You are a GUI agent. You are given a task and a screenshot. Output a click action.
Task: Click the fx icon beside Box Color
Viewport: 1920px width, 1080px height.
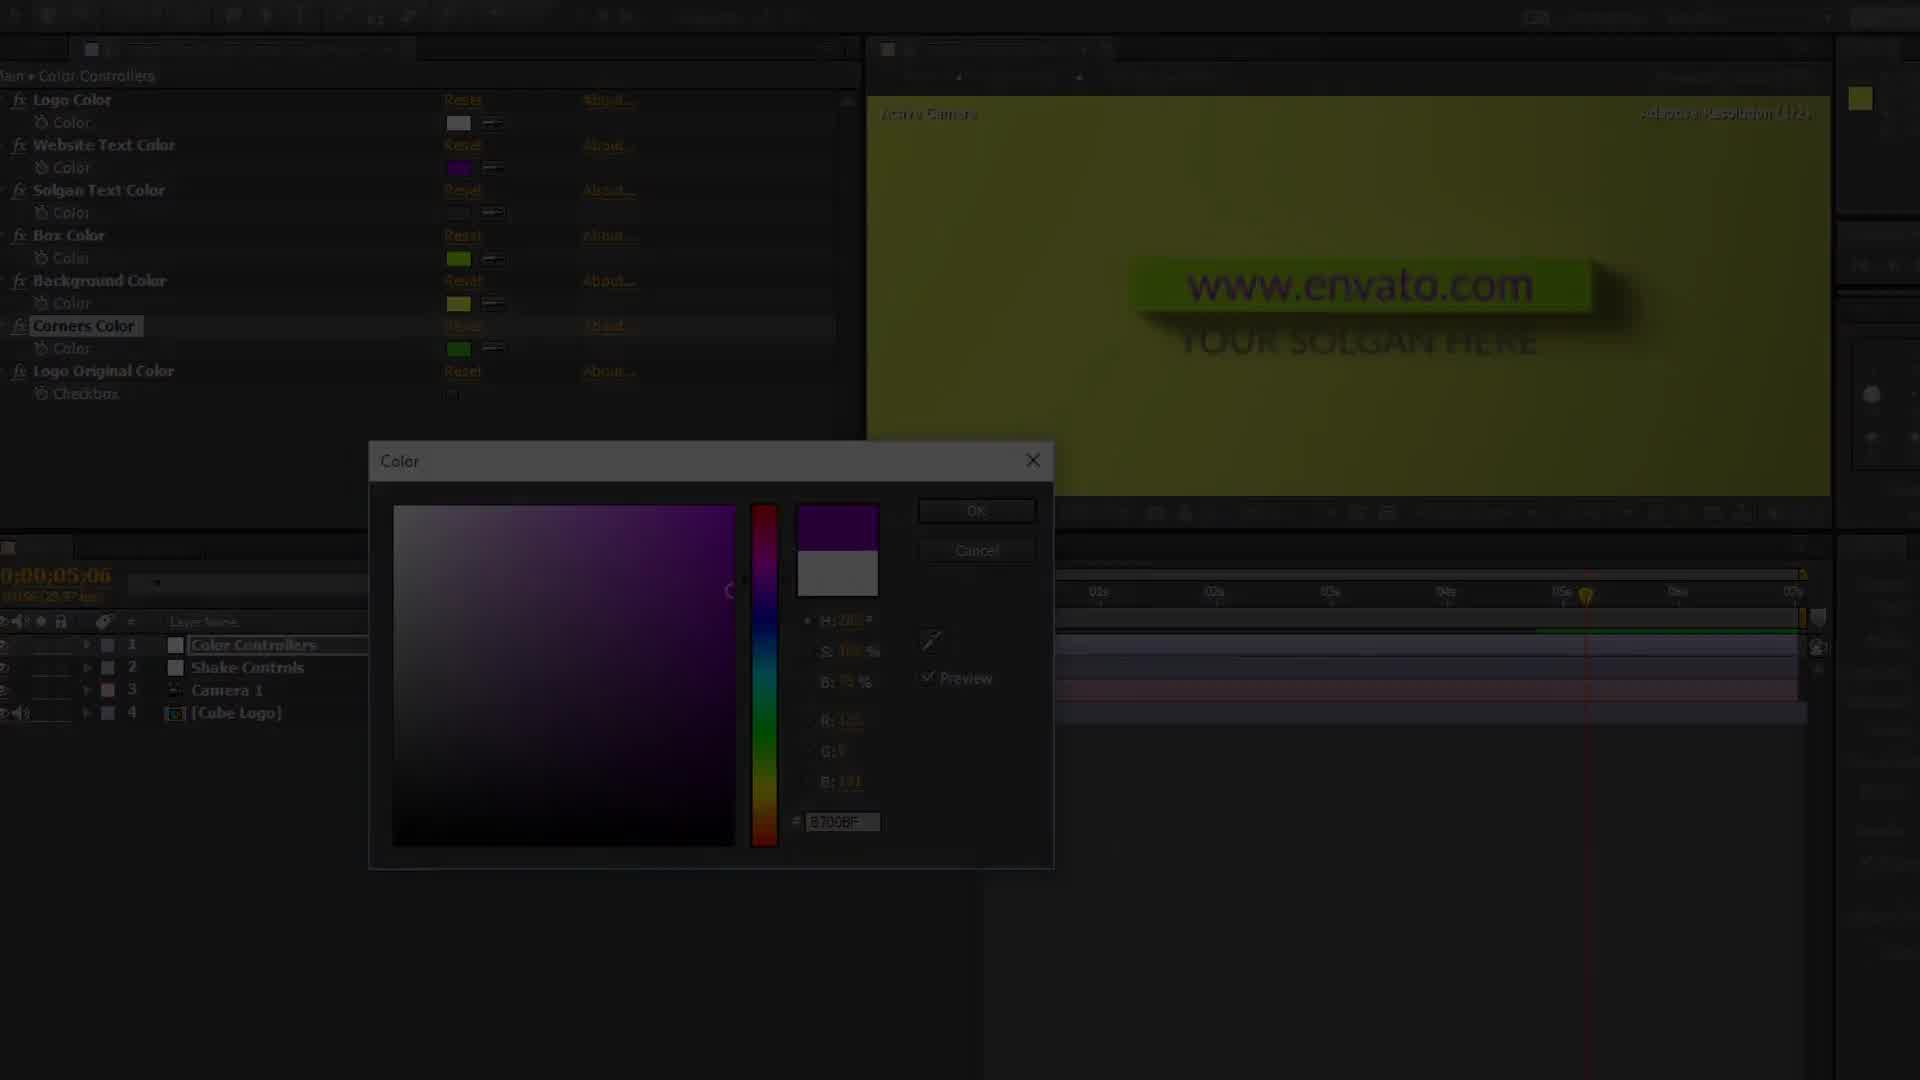[19, 235]
